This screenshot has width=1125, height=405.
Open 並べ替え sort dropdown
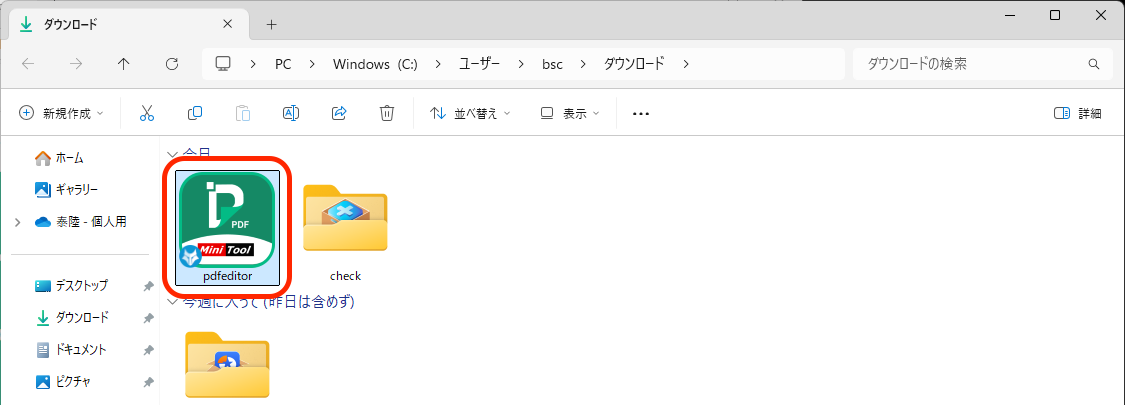(x=470, y=113)
